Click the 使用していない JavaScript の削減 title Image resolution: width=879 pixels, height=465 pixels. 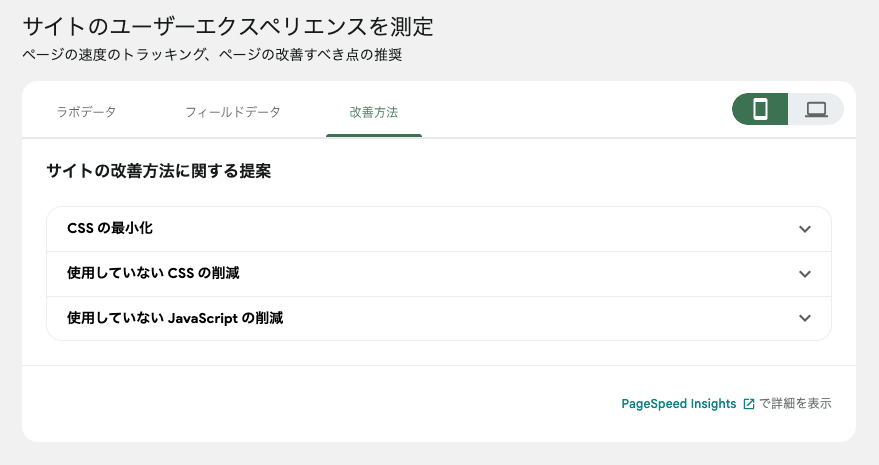tap(175, 318)
